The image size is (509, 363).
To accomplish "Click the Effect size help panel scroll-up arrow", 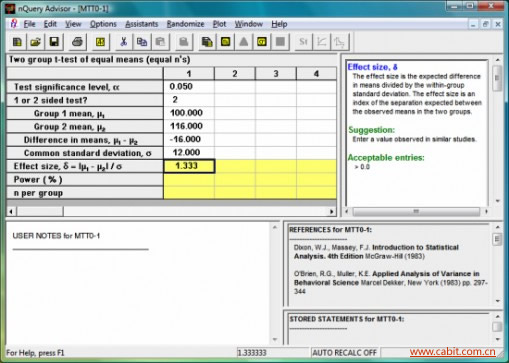I will coord(497,60).
